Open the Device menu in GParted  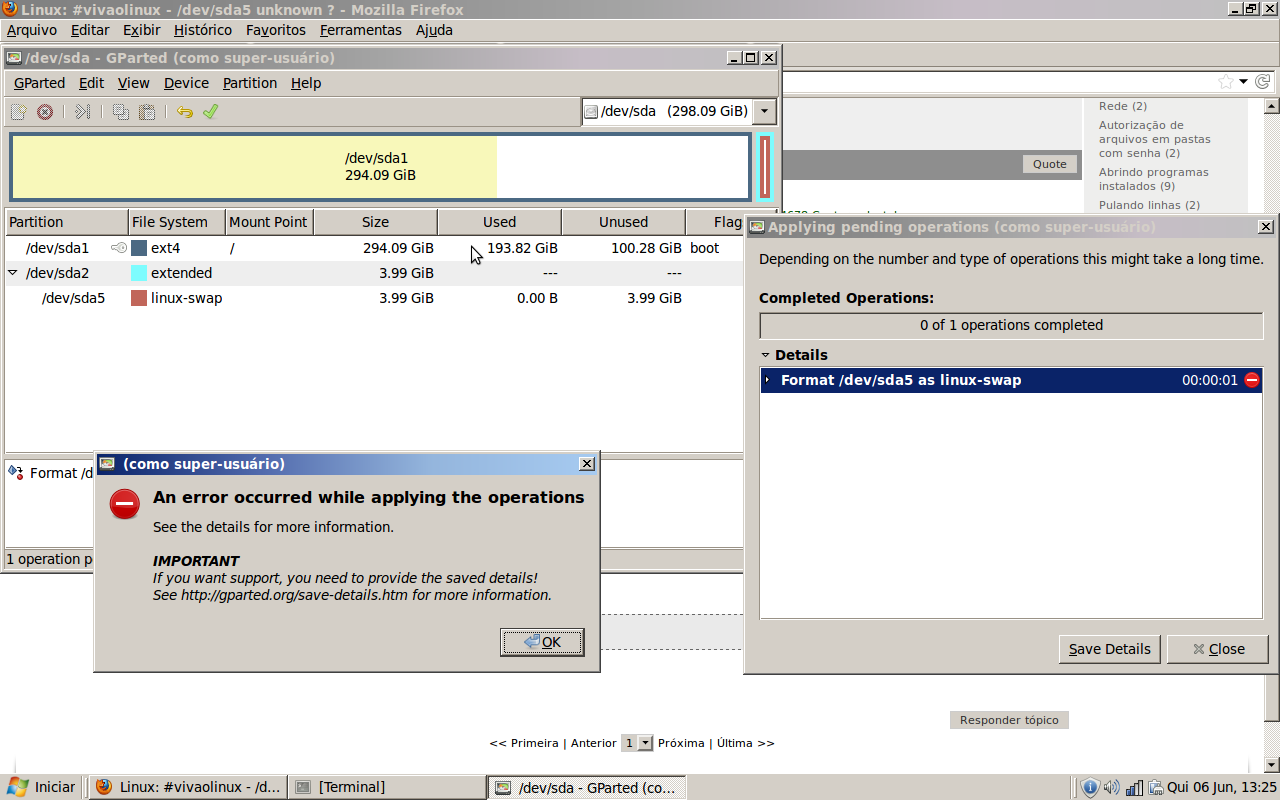(186, 83)
